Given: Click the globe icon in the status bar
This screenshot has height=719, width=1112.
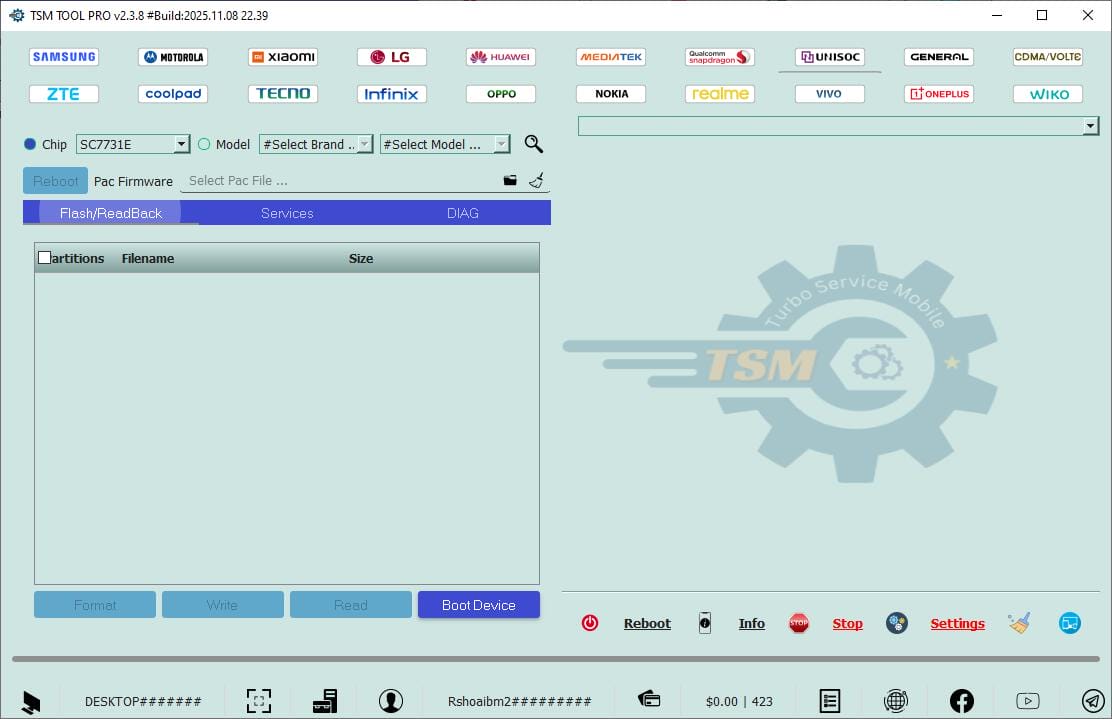Looking at the screenshot, I should 896,700.
